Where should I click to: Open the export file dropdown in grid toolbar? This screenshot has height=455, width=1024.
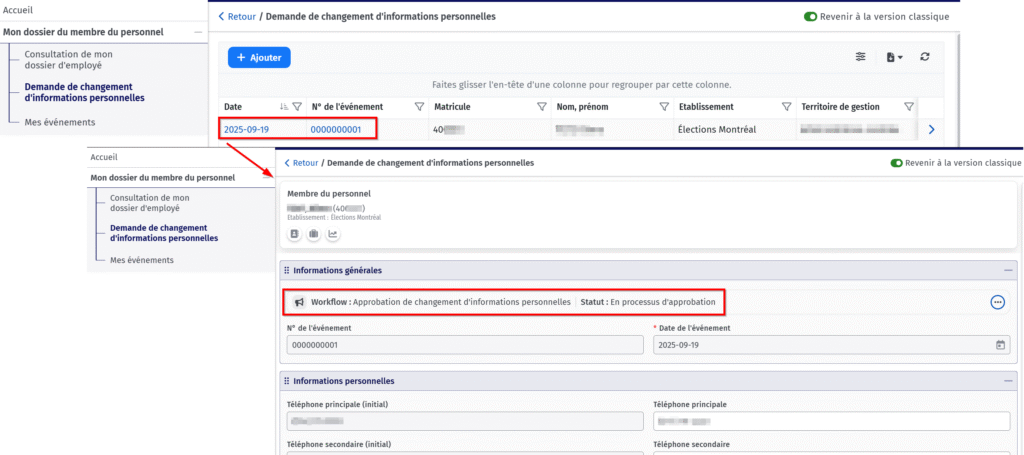point(894,57)
